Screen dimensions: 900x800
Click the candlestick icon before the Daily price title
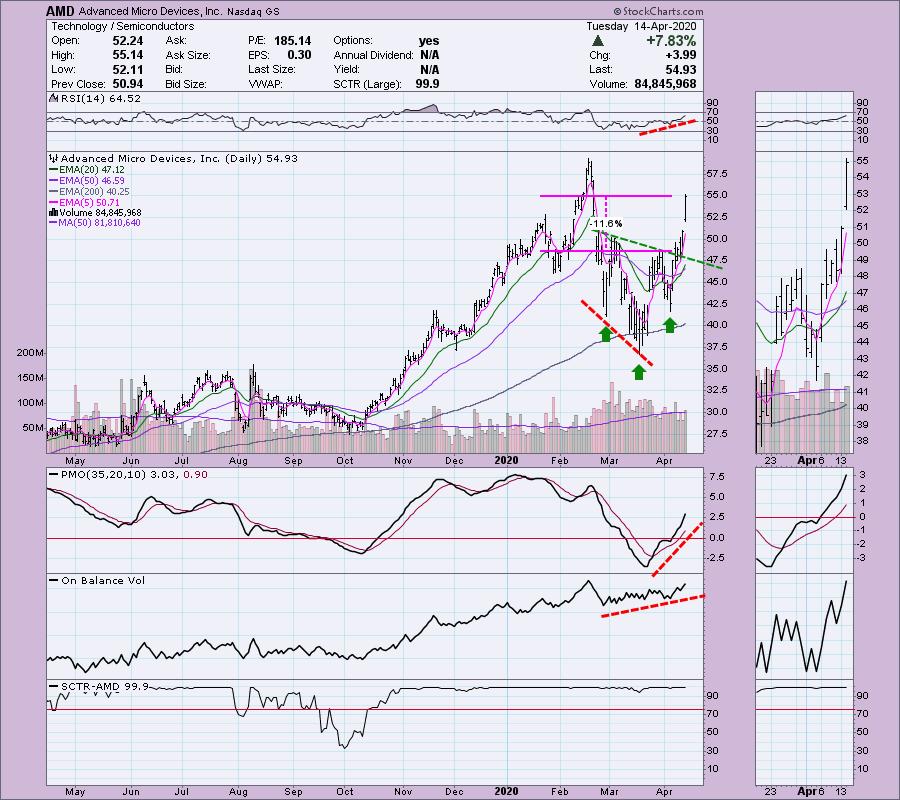[x=54, y=158]
